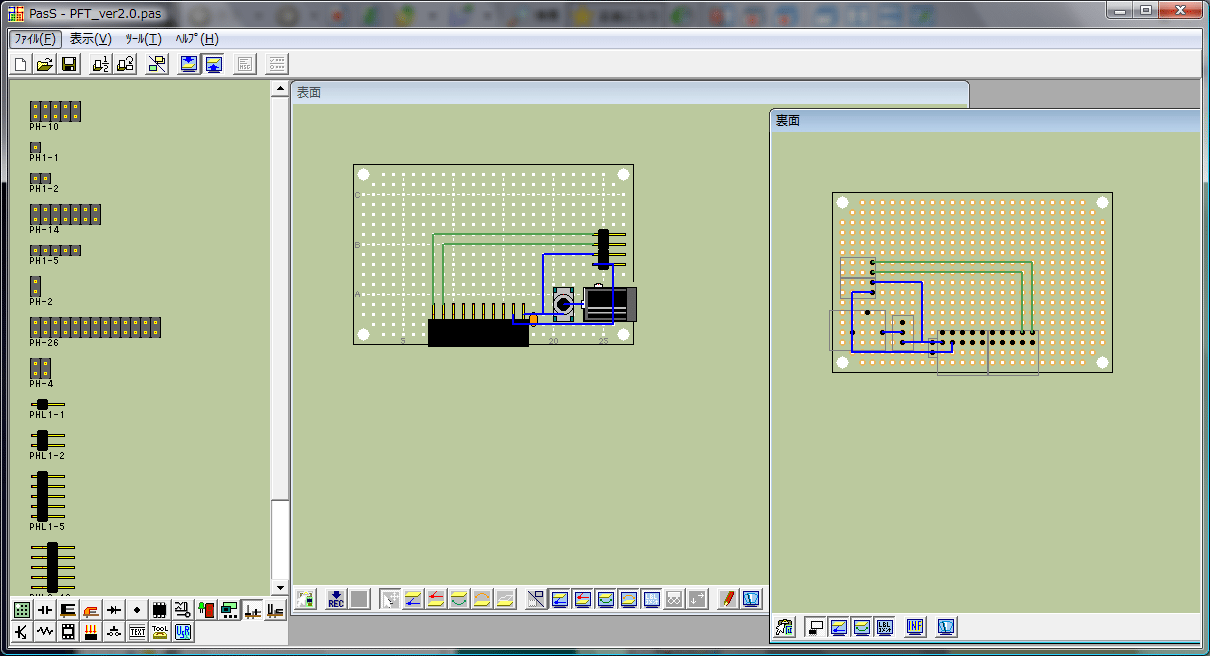The height and width of the screenshot is (656, 1210).
Task: Save the project with the floppy disk icon
Action: click(69, 65)
